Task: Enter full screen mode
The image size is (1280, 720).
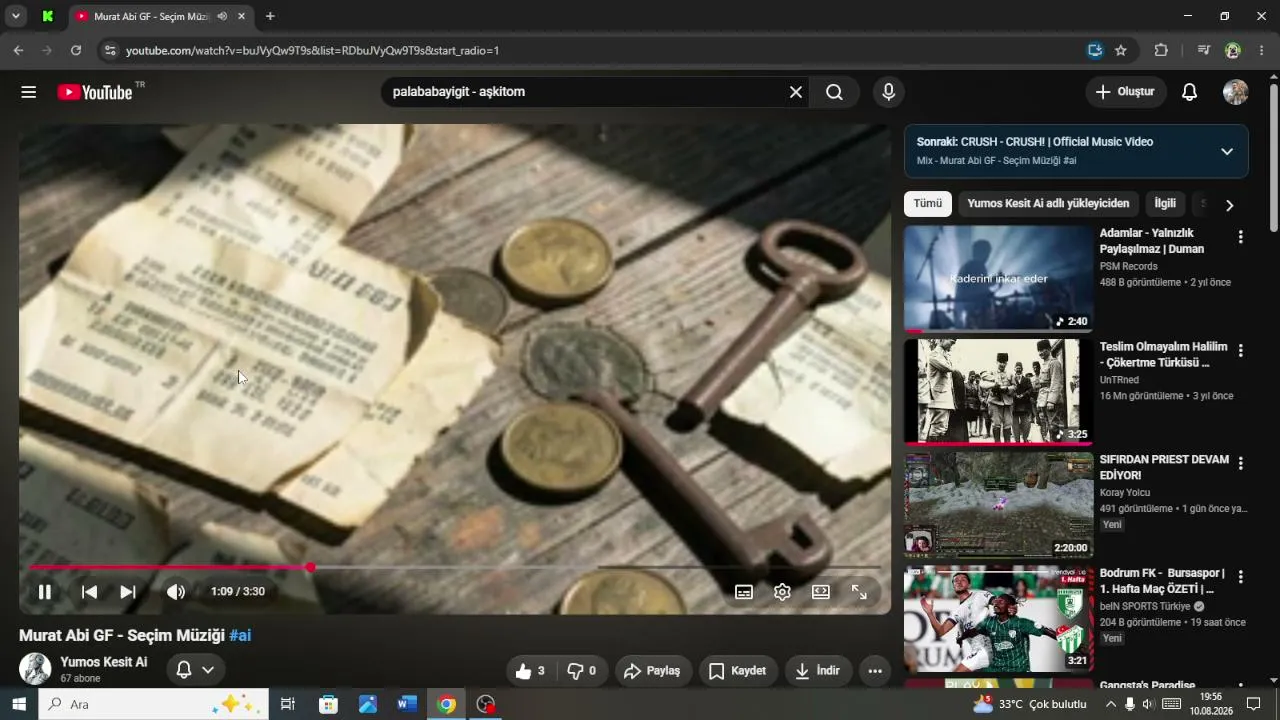Action: (x=859, y=592)
